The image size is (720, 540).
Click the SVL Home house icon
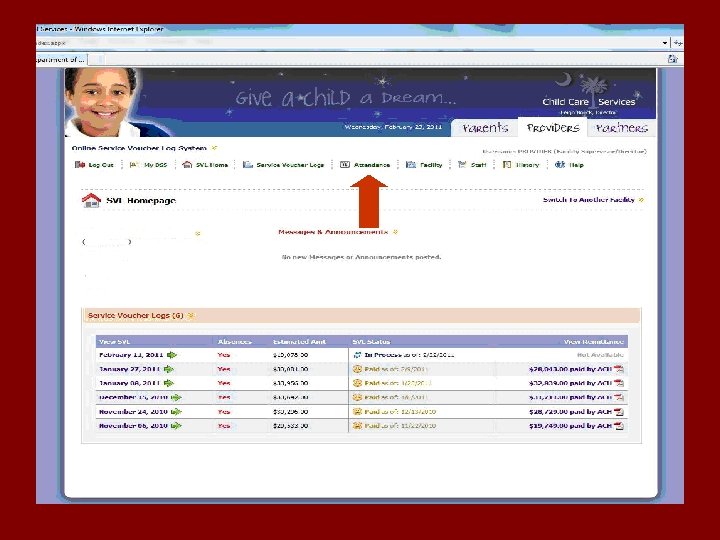[187, 164]
